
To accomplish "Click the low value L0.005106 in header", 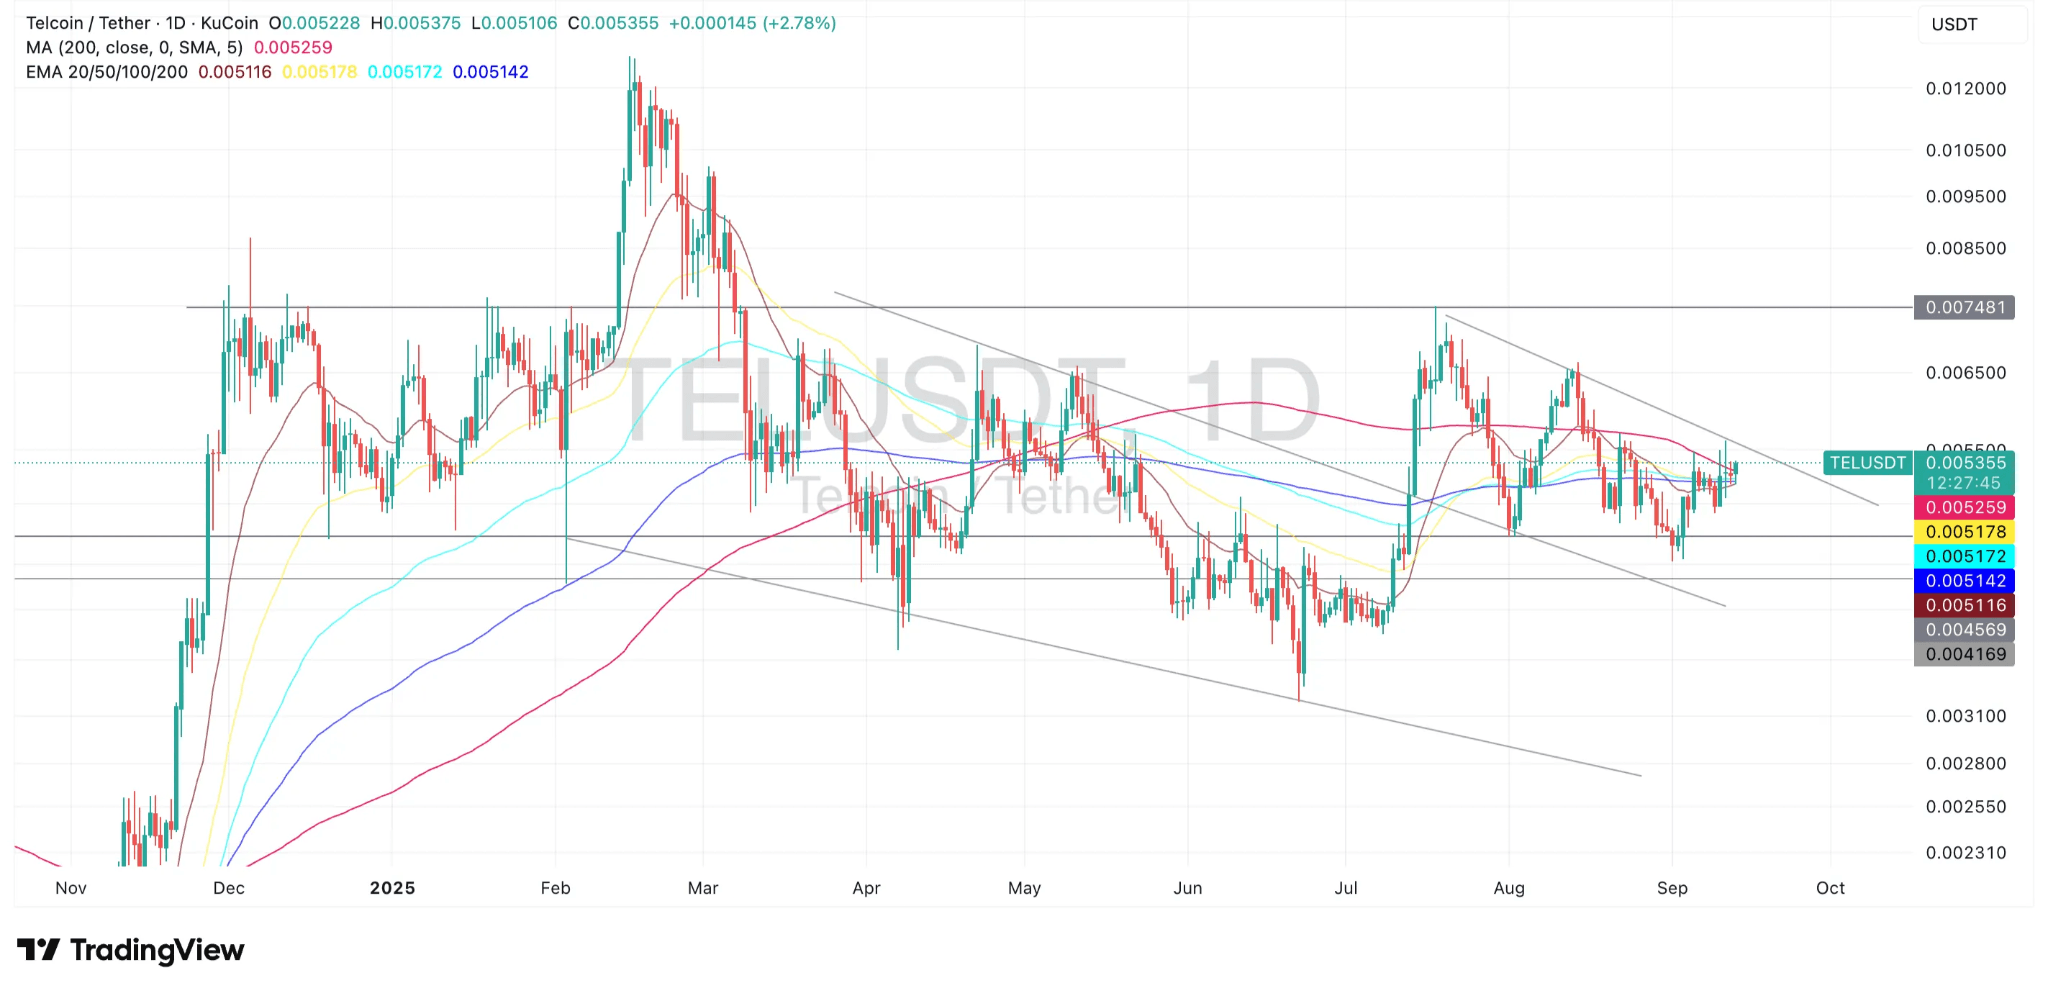I will (x=514, y=23).
